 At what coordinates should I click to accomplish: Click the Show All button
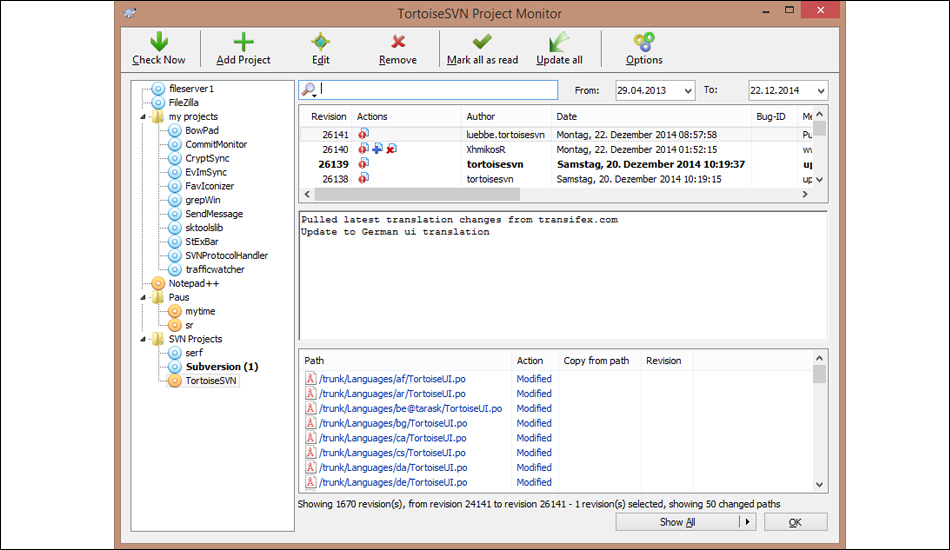coord(677,522)
